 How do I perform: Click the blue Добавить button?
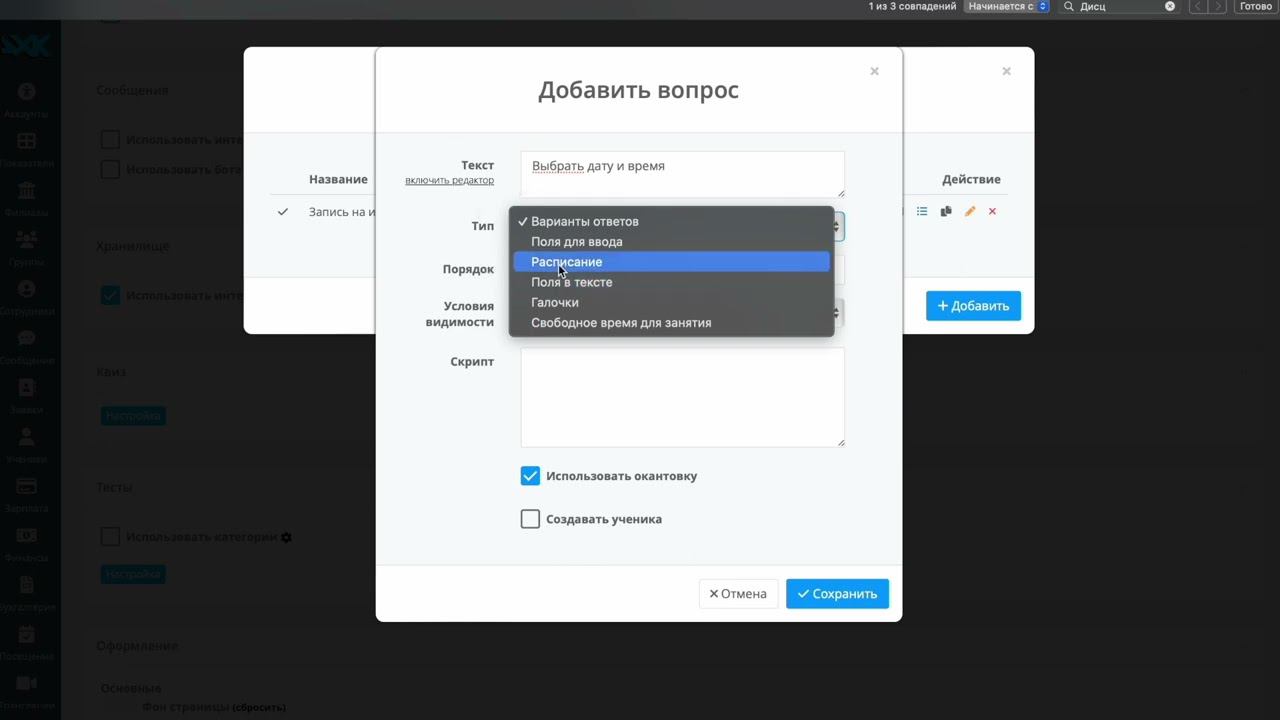click(x=973, y=306)
